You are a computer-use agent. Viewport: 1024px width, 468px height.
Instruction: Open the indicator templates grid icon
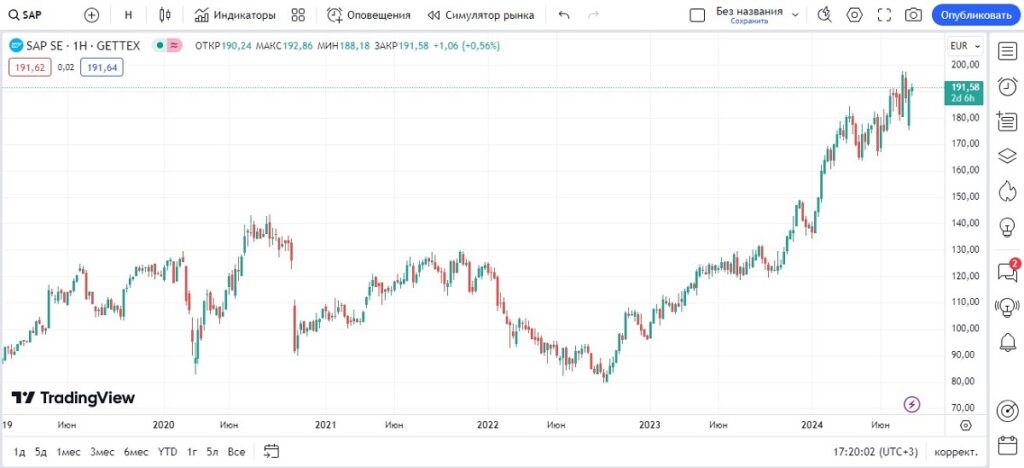click(298, 14)
